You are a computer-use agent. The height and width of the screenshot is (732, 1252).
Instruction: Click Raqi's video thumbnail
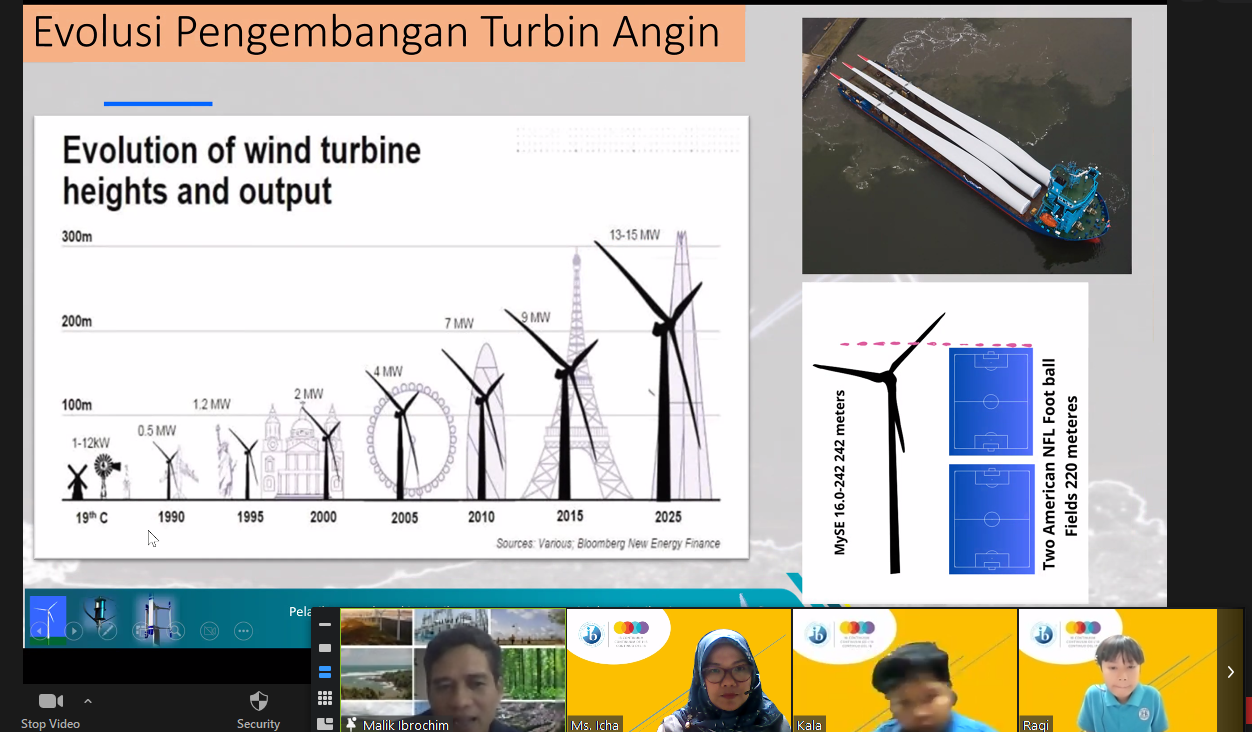click(1117, 670)
